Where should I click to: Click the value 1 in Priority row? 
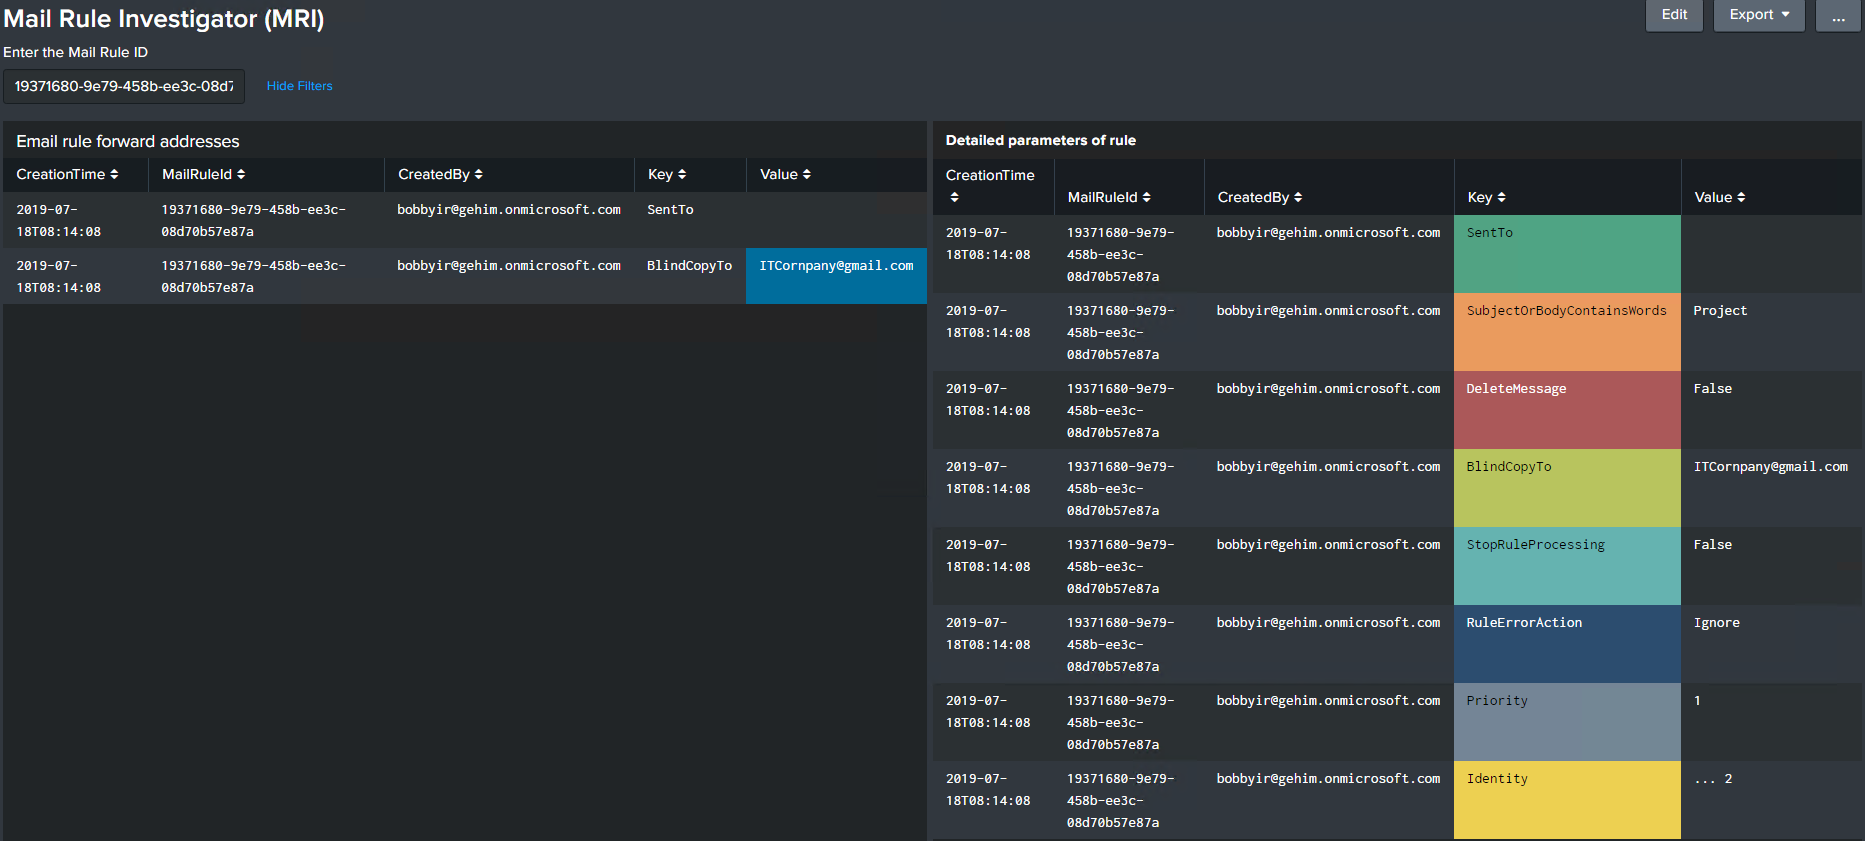(1697, 700)
